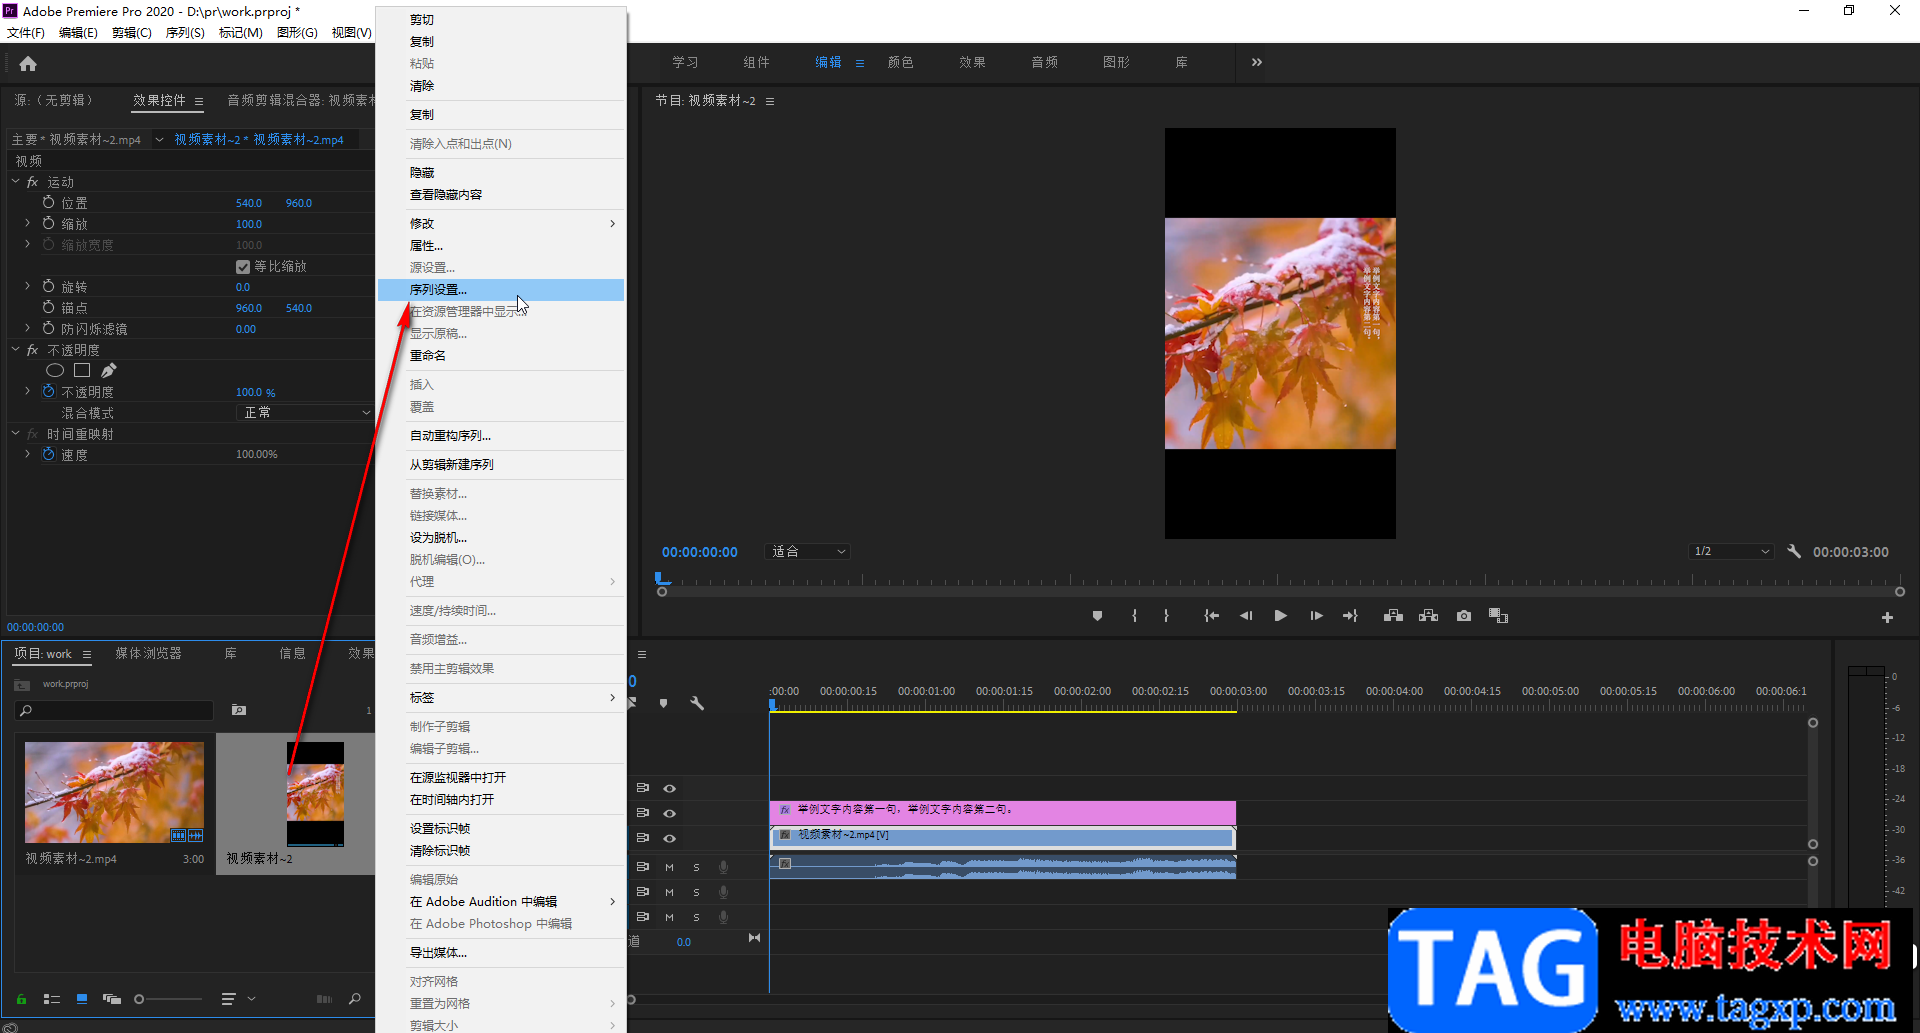Viewport: 1920px width, 1033px height.
Task: Collapse the 时间重映射 effect group
Action: (16, 433)
